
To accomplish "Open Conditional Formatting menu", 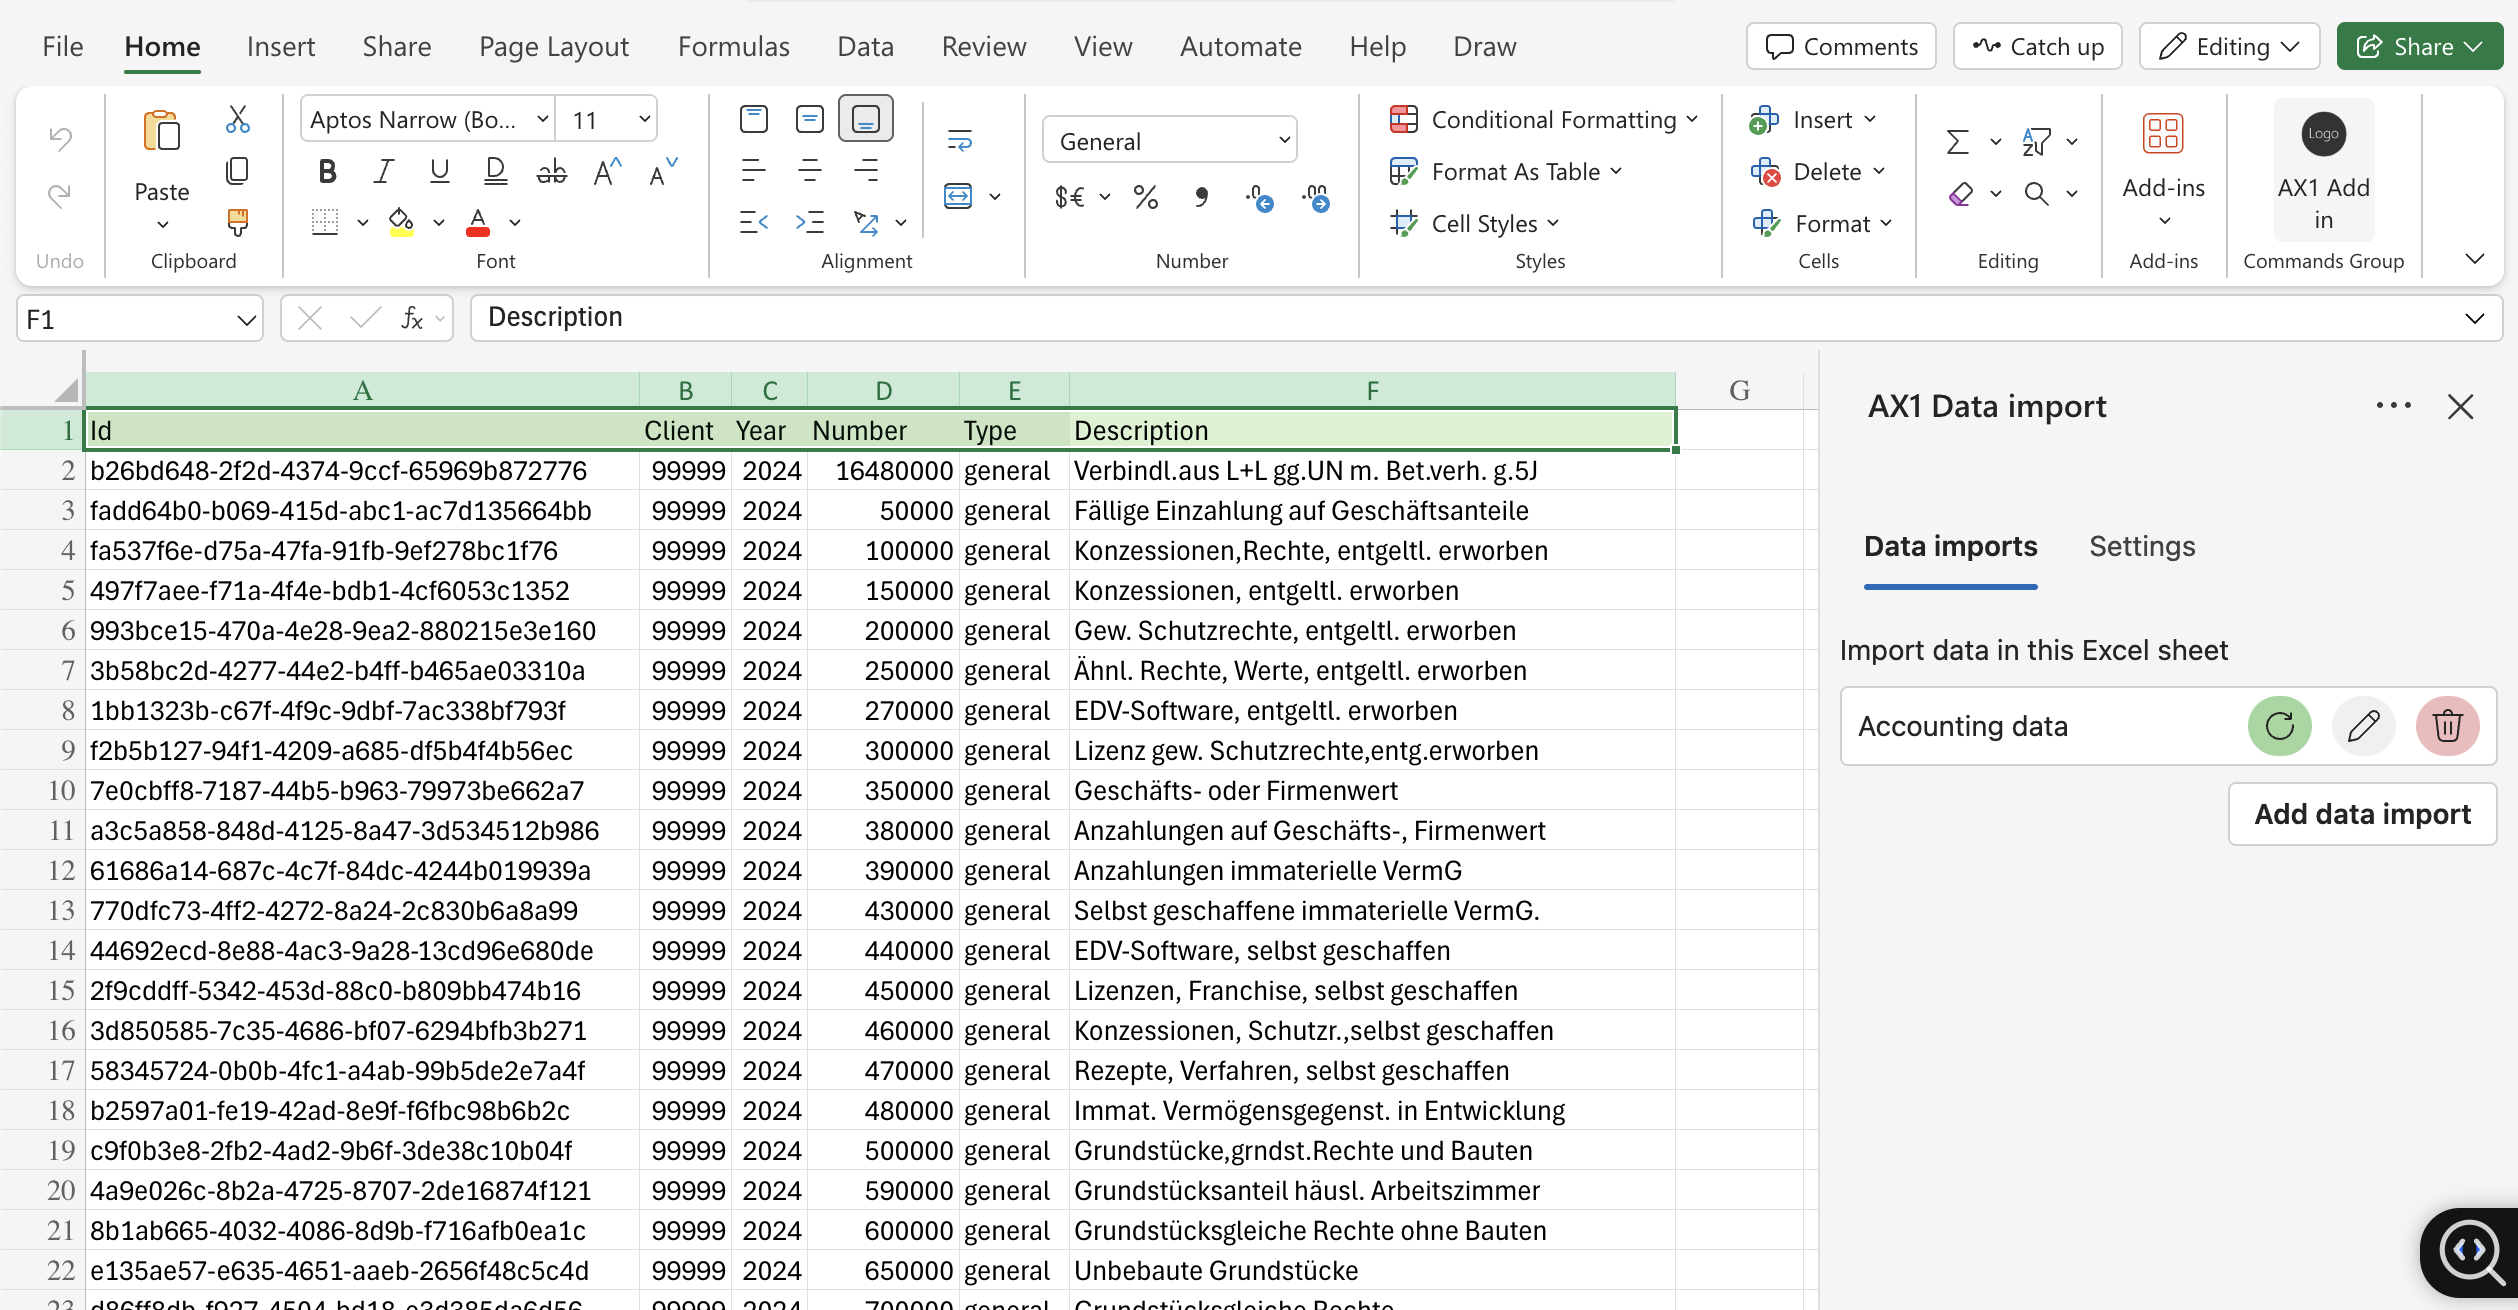I will (x=1544, y=119).
